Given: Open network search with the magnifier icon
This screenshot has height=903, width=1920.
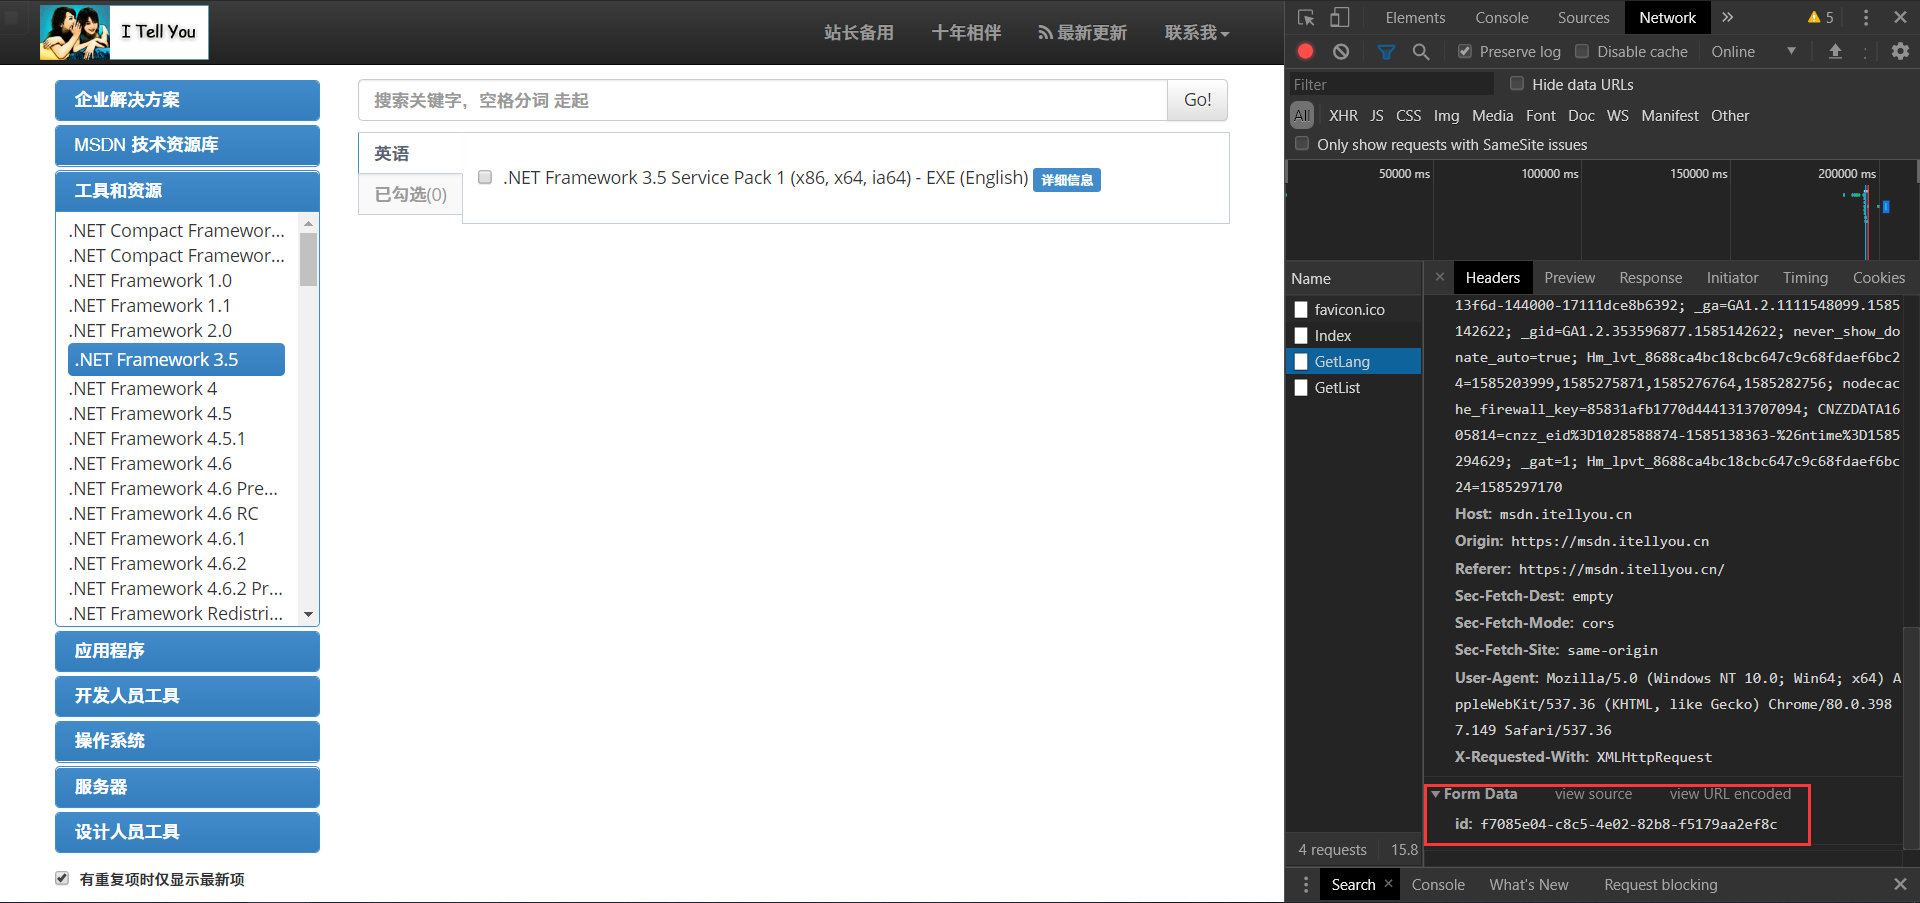Looking at the screenshot, I should pos(1421,51).
